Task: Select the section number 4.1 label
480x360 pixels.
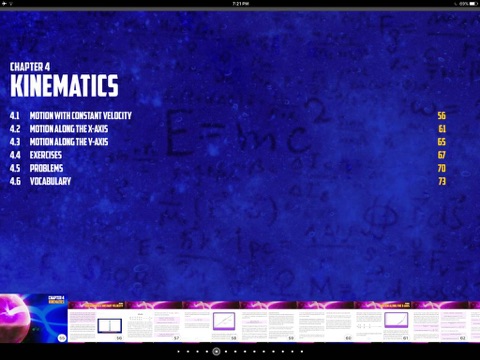Action: (15, 116)
